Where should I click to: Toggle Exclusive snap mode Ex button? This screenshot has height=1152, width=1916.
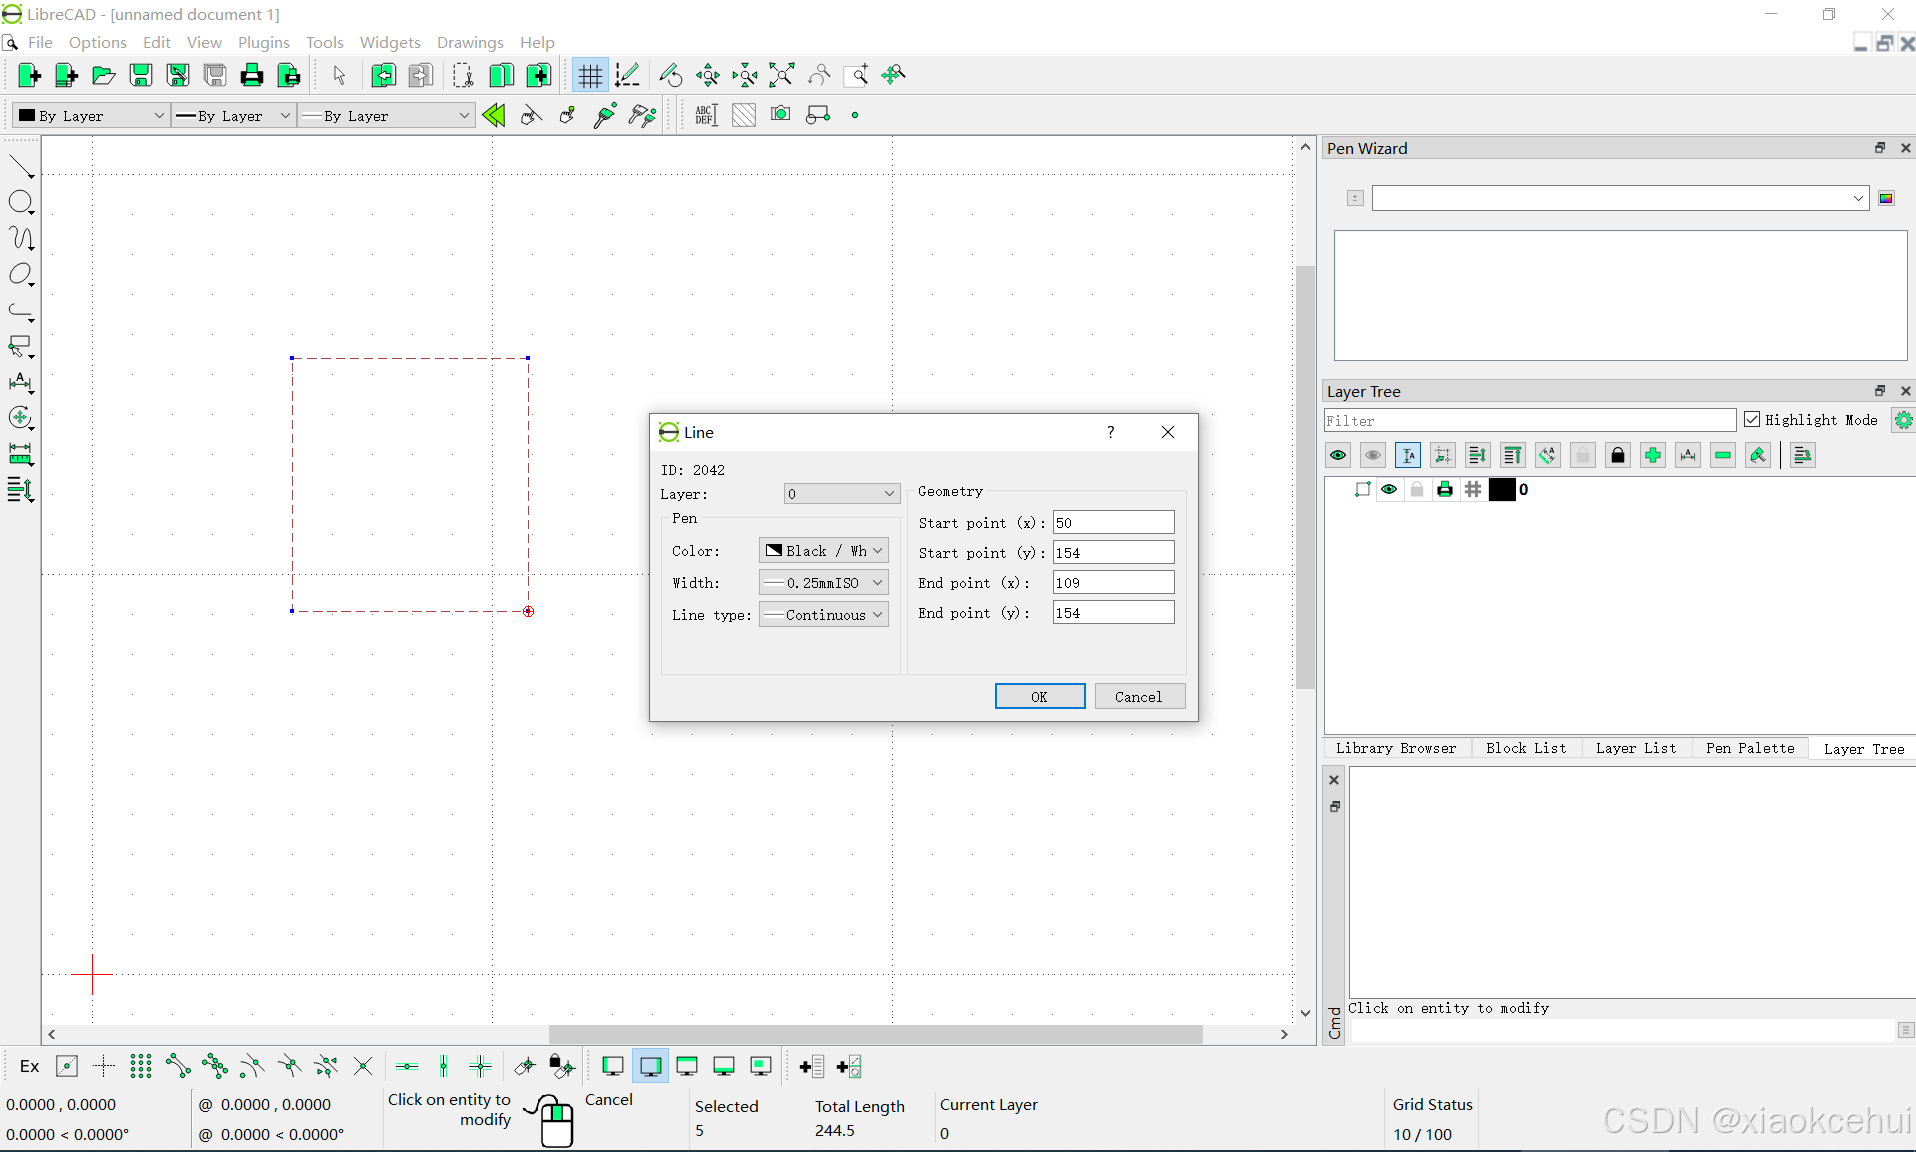coord(30,1067)
